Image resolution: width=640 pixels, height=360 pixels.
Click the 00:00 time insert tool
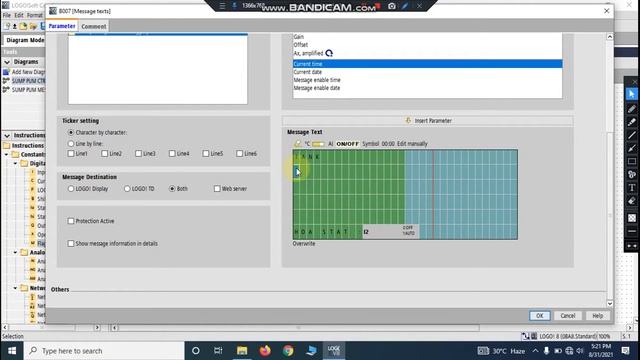[x=388, y=144]
